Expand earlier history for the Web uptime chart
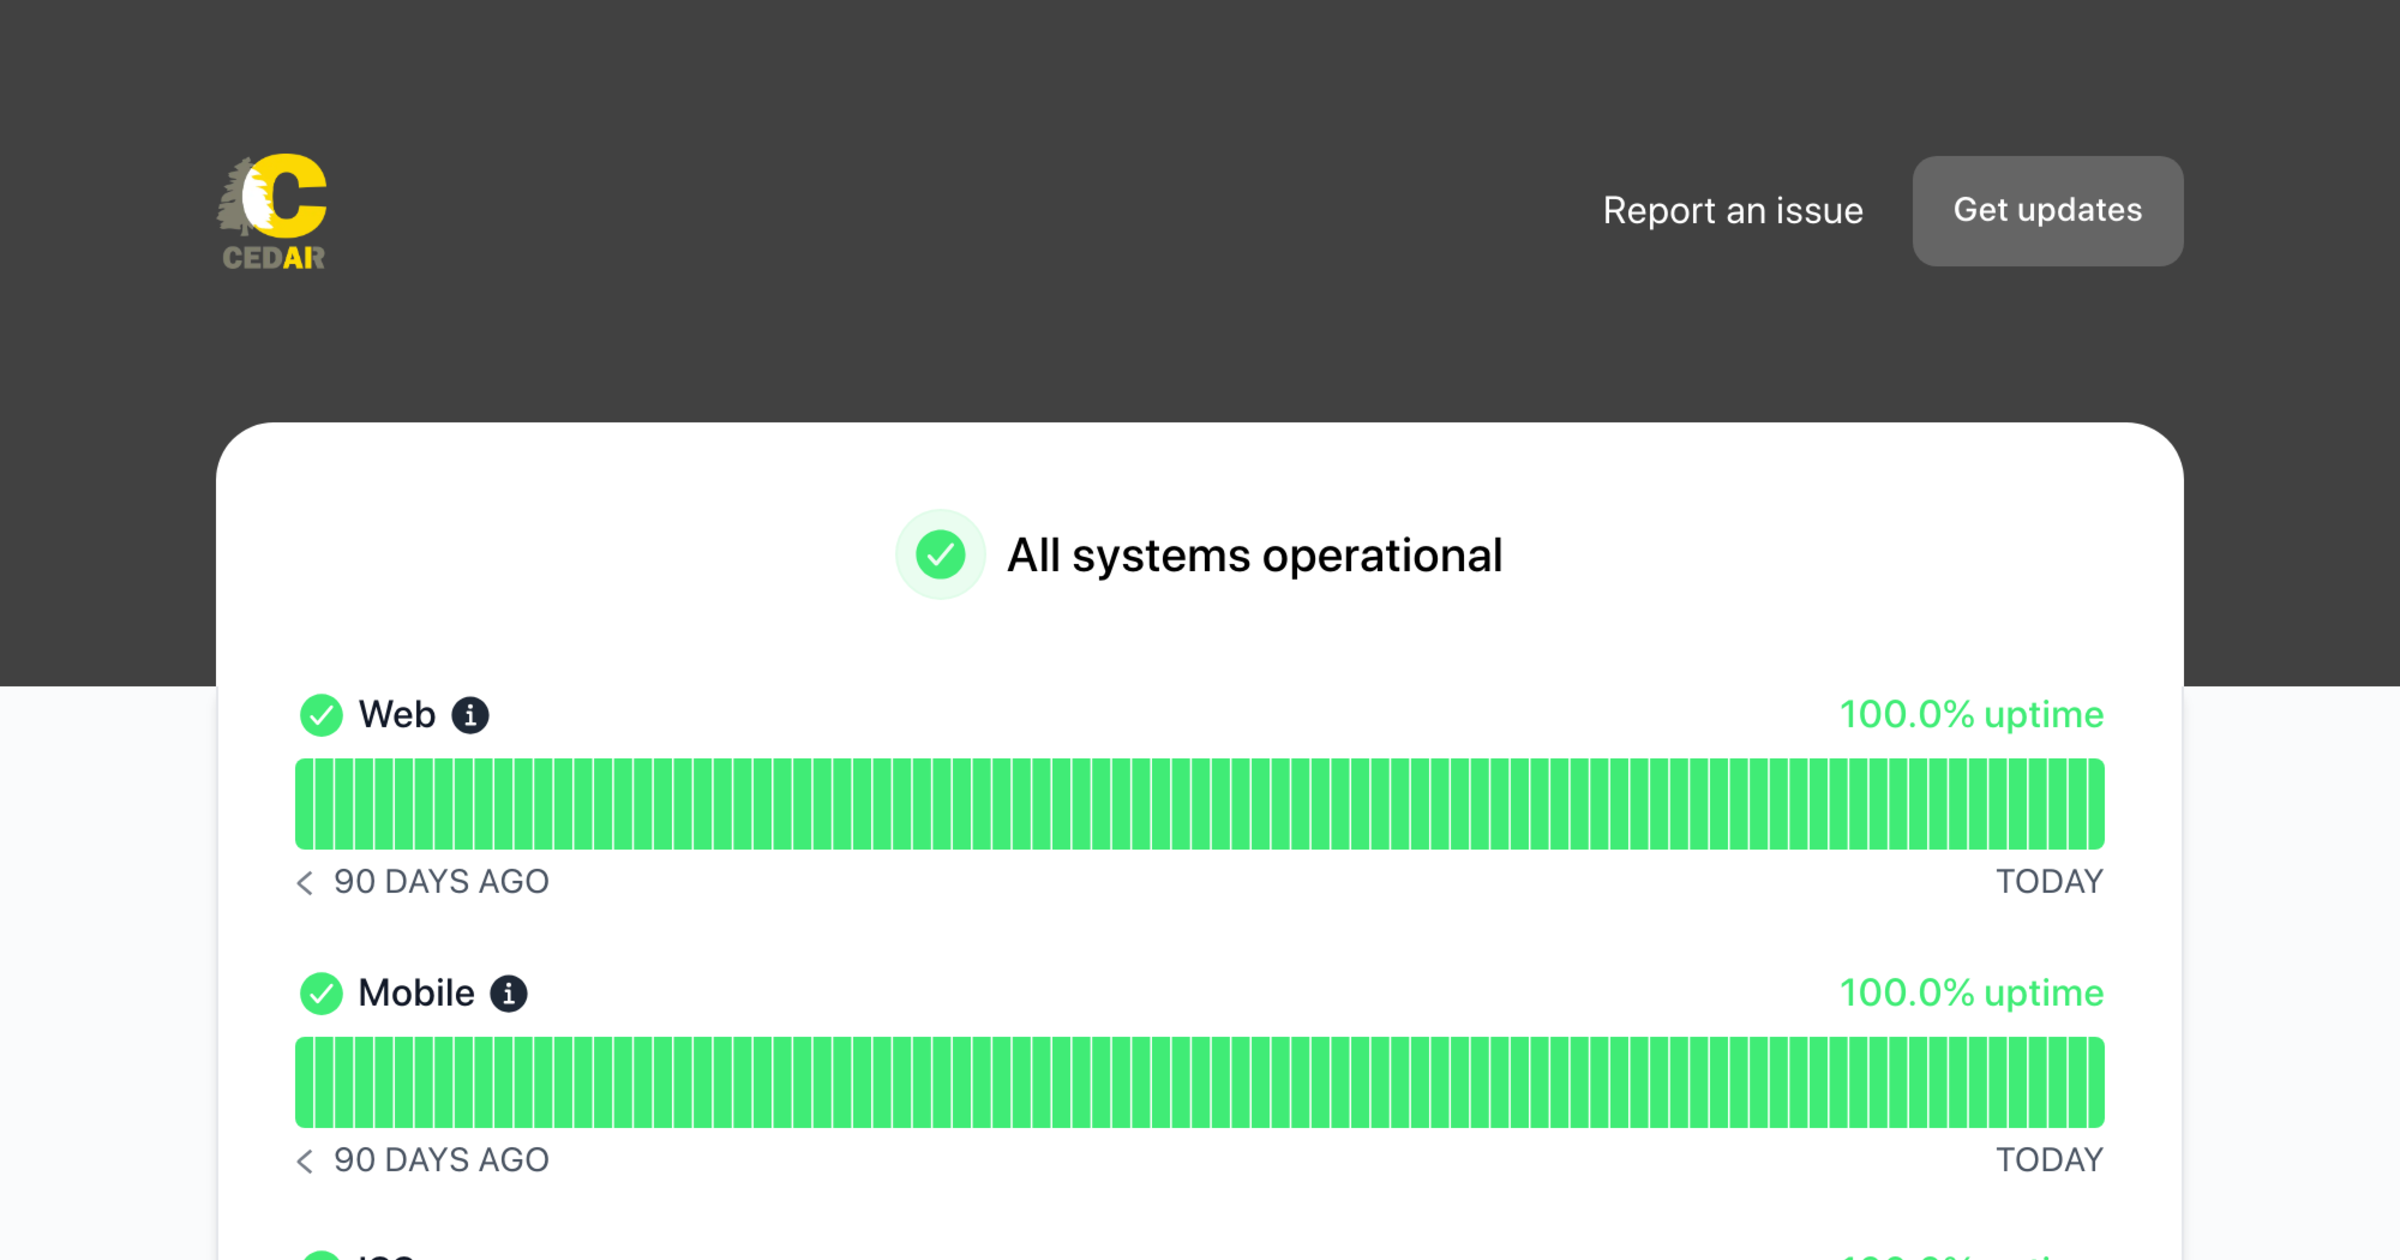This screenshot has height=1260, width=2400. coord(305,883)
